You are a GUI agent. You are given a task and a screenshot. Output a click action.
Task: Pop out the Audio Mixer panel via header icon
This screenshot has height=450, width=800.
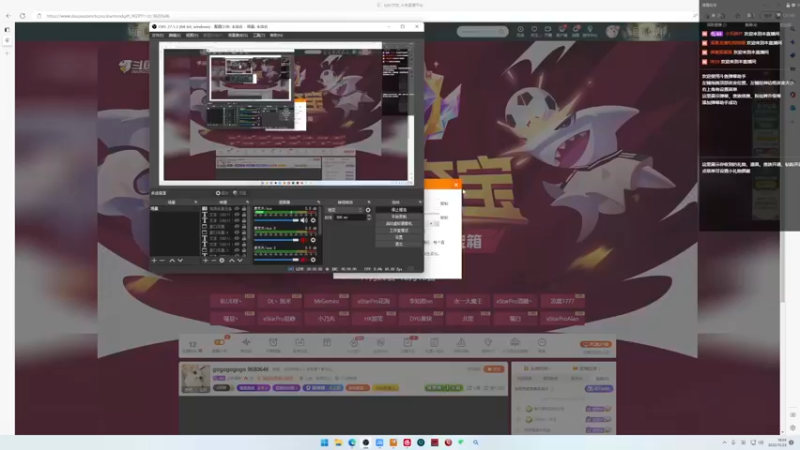coord(318,202)
